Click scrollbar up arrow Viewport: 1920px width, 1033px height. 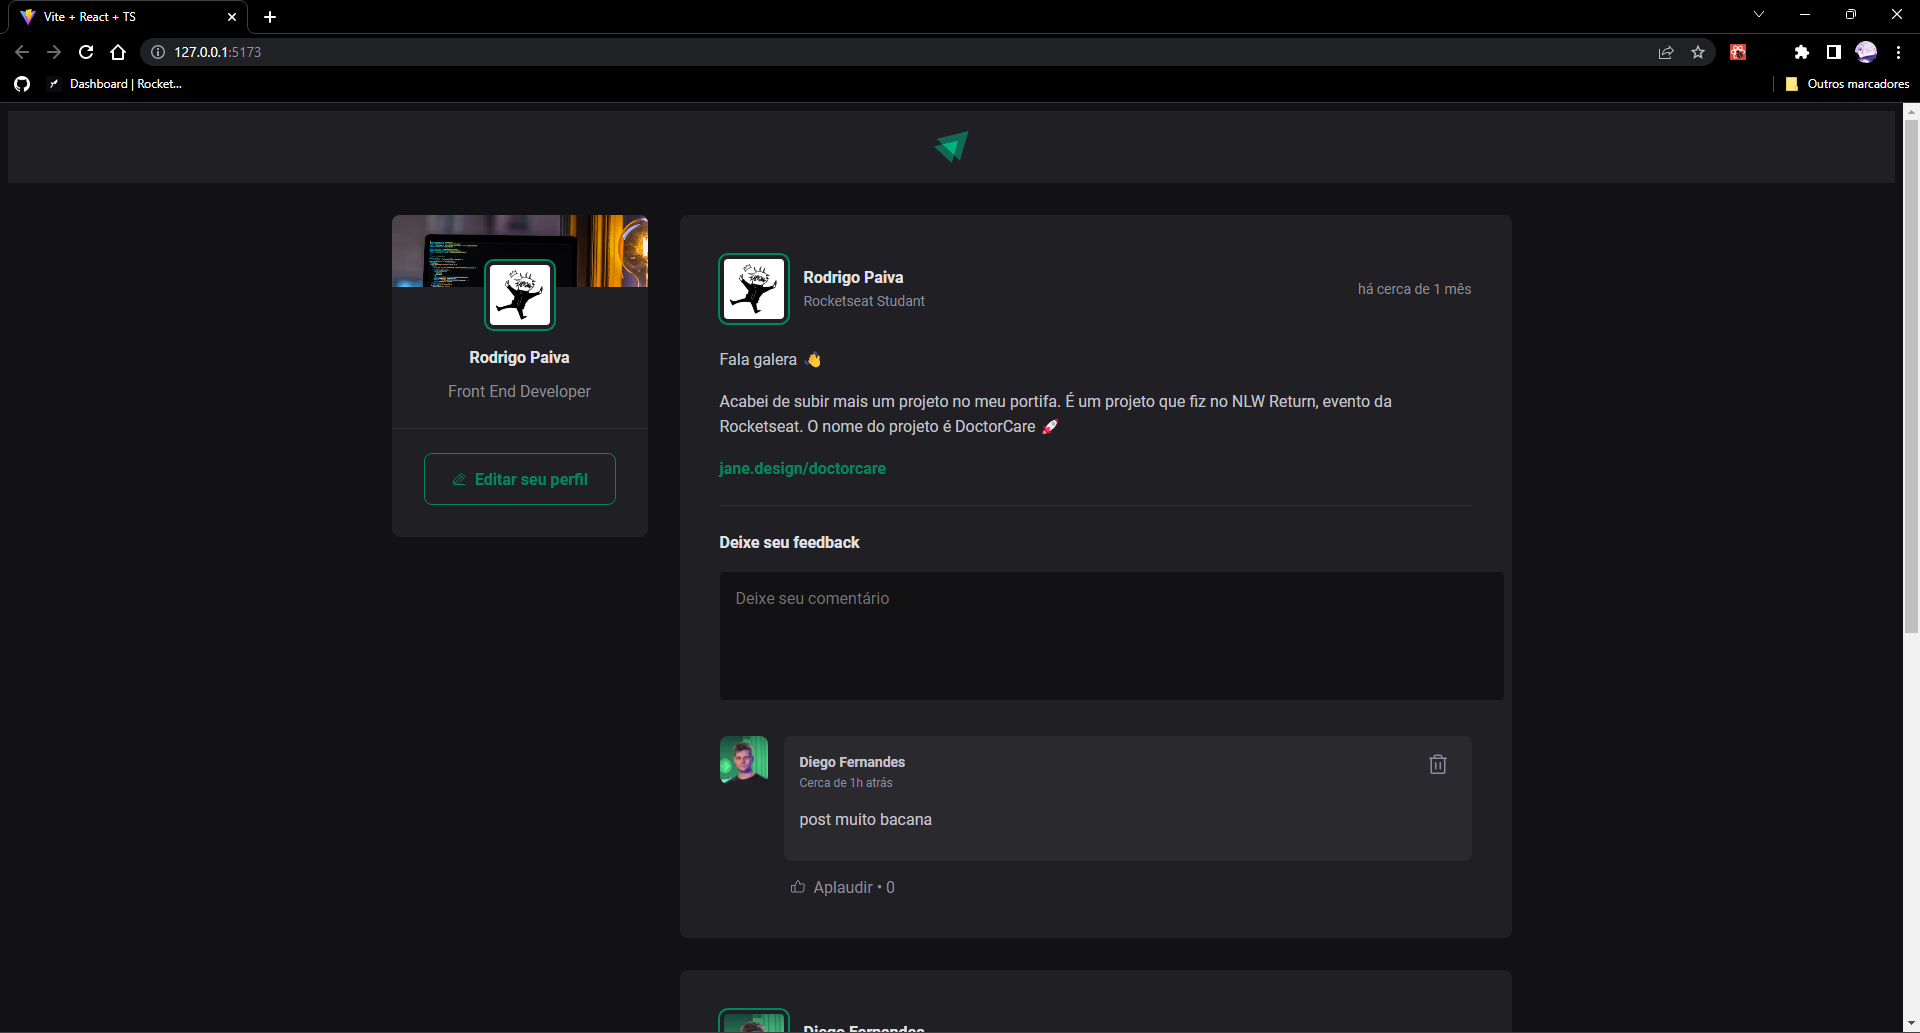[x=1911, y=111]
